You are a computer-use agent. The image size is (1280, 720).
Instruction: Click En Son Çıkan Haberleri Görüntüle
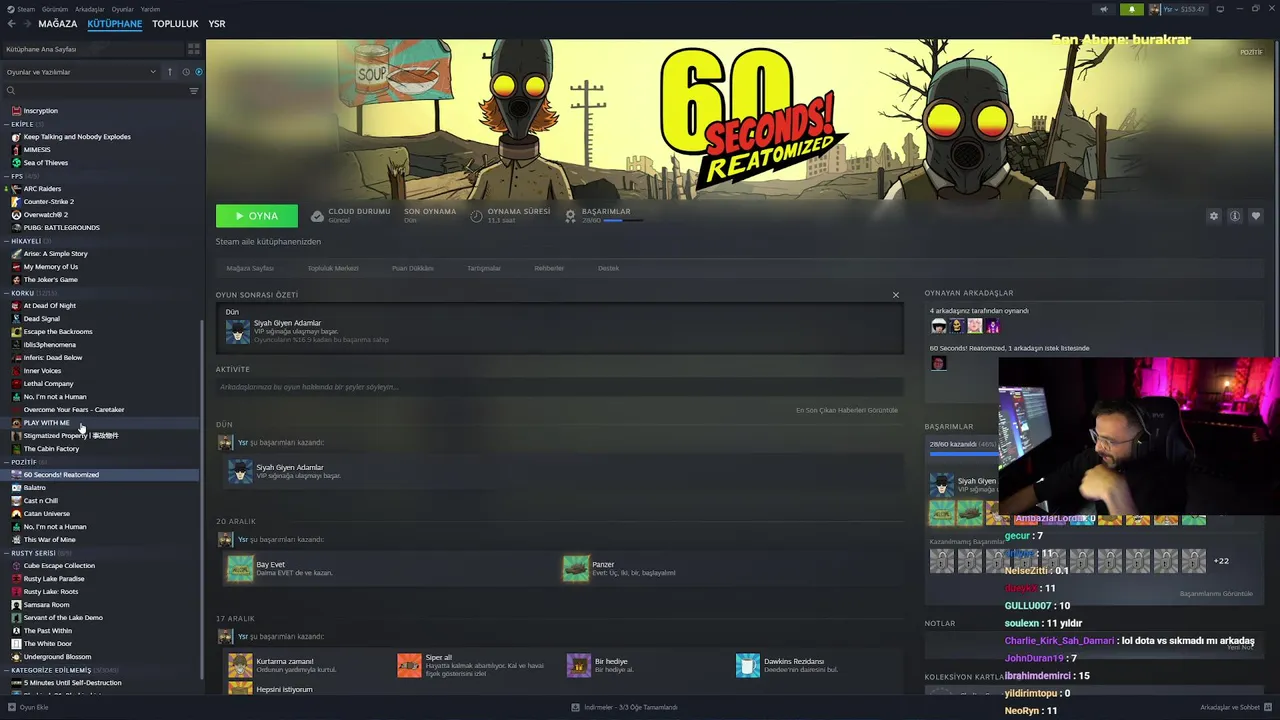847,410
